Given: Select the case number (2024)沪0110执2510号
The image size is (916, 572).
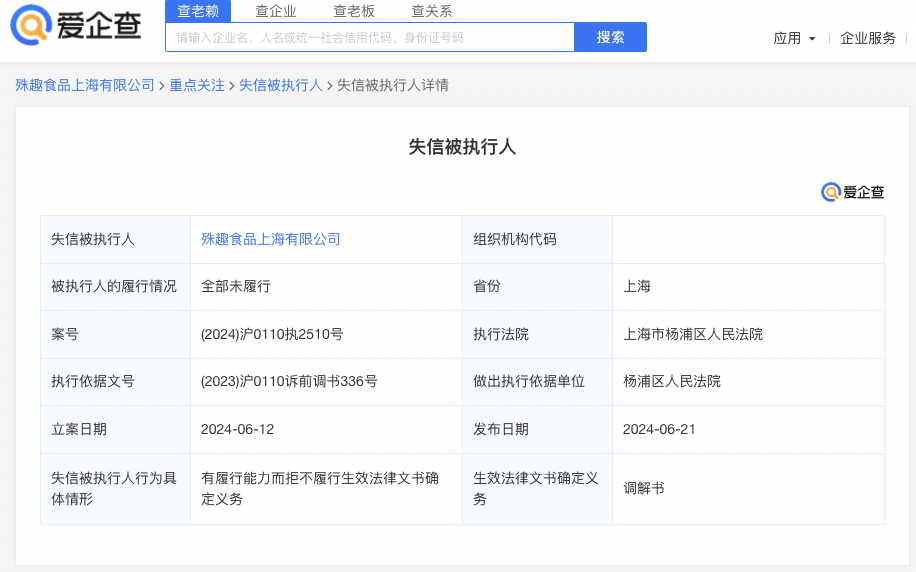Looking at the screenshot, I should click(272, 334).
